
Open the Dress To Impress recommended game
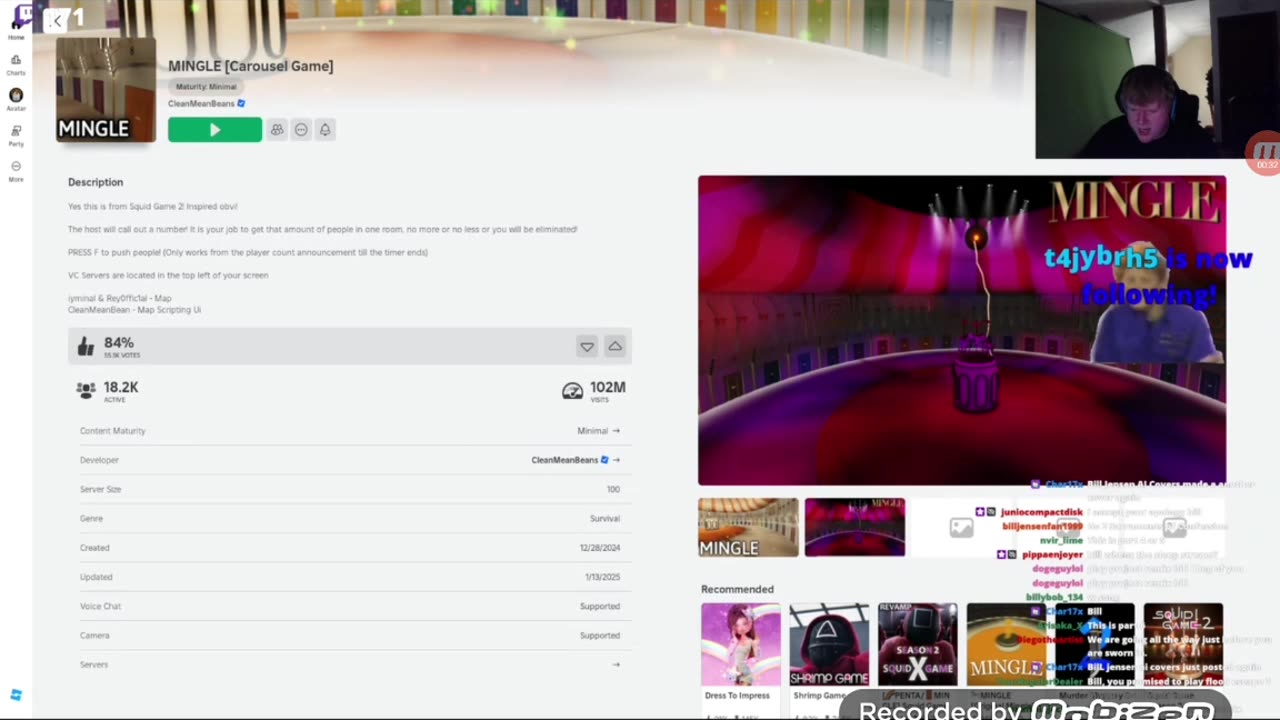(x=740, y=652)
